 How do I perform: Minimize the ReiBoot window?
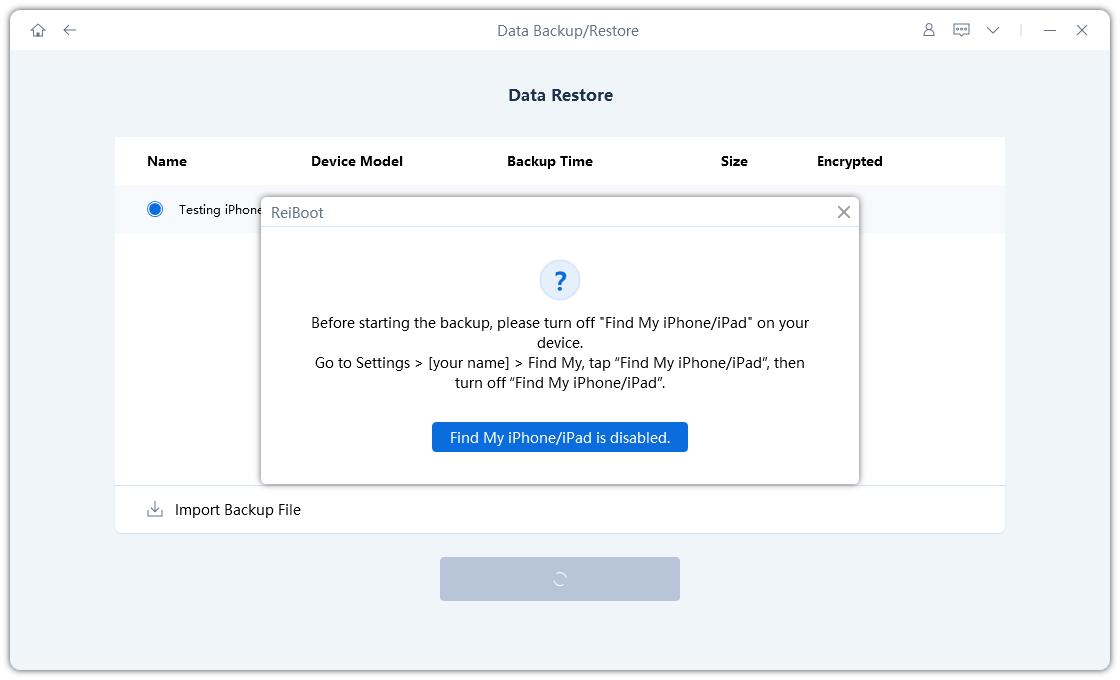[x=1050, y=30]
